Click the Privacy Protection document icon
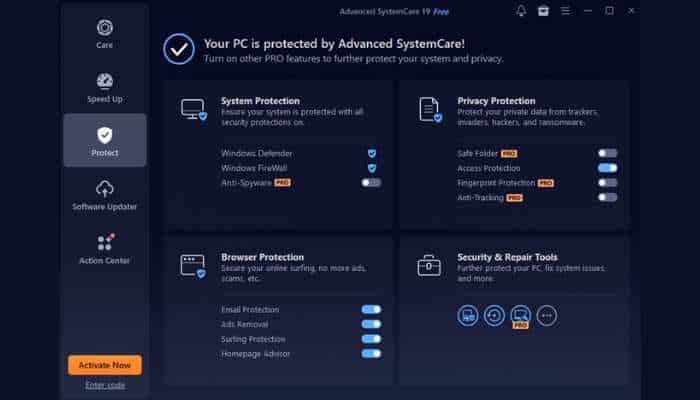This screenshot has width=700, height=400. point(430,109)
